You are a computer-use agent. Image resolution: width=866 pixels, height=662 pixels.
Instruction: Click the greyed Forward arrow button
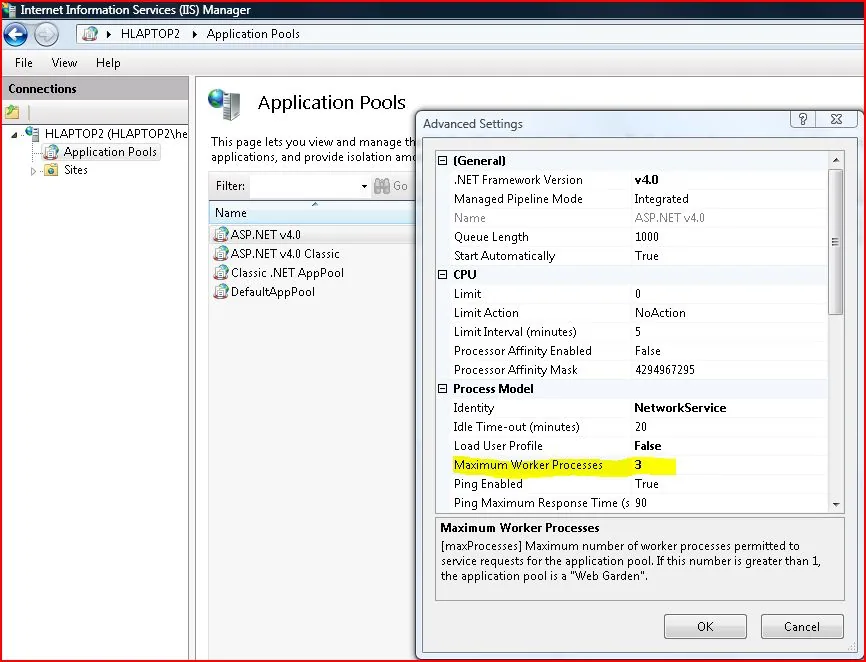coord(46,35)
